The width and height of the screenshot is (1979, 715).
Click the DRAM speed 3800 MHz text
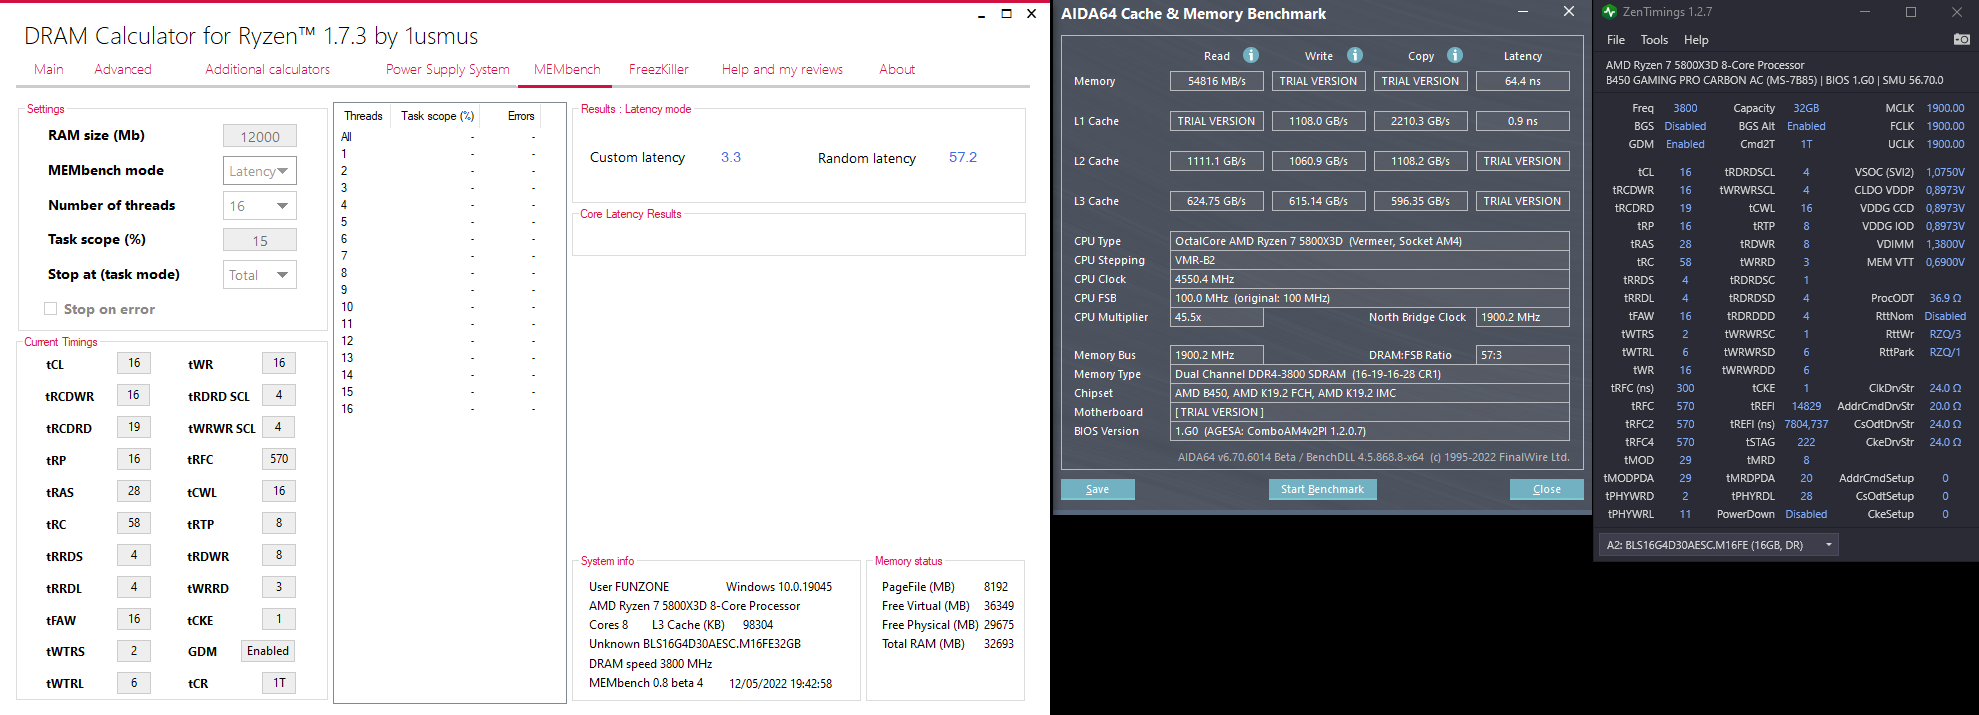click(x=651, y=664)
